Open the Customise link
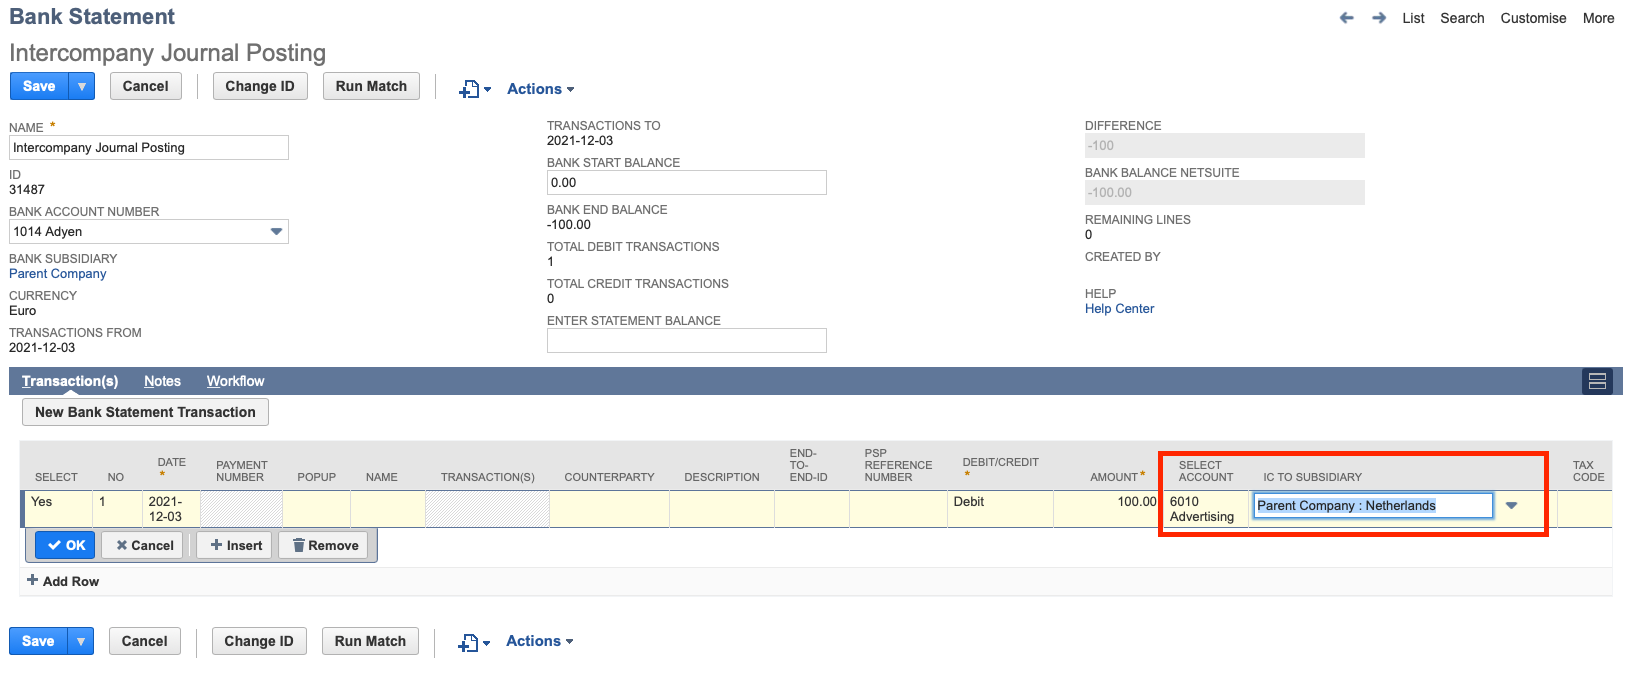 (1533, 18)
